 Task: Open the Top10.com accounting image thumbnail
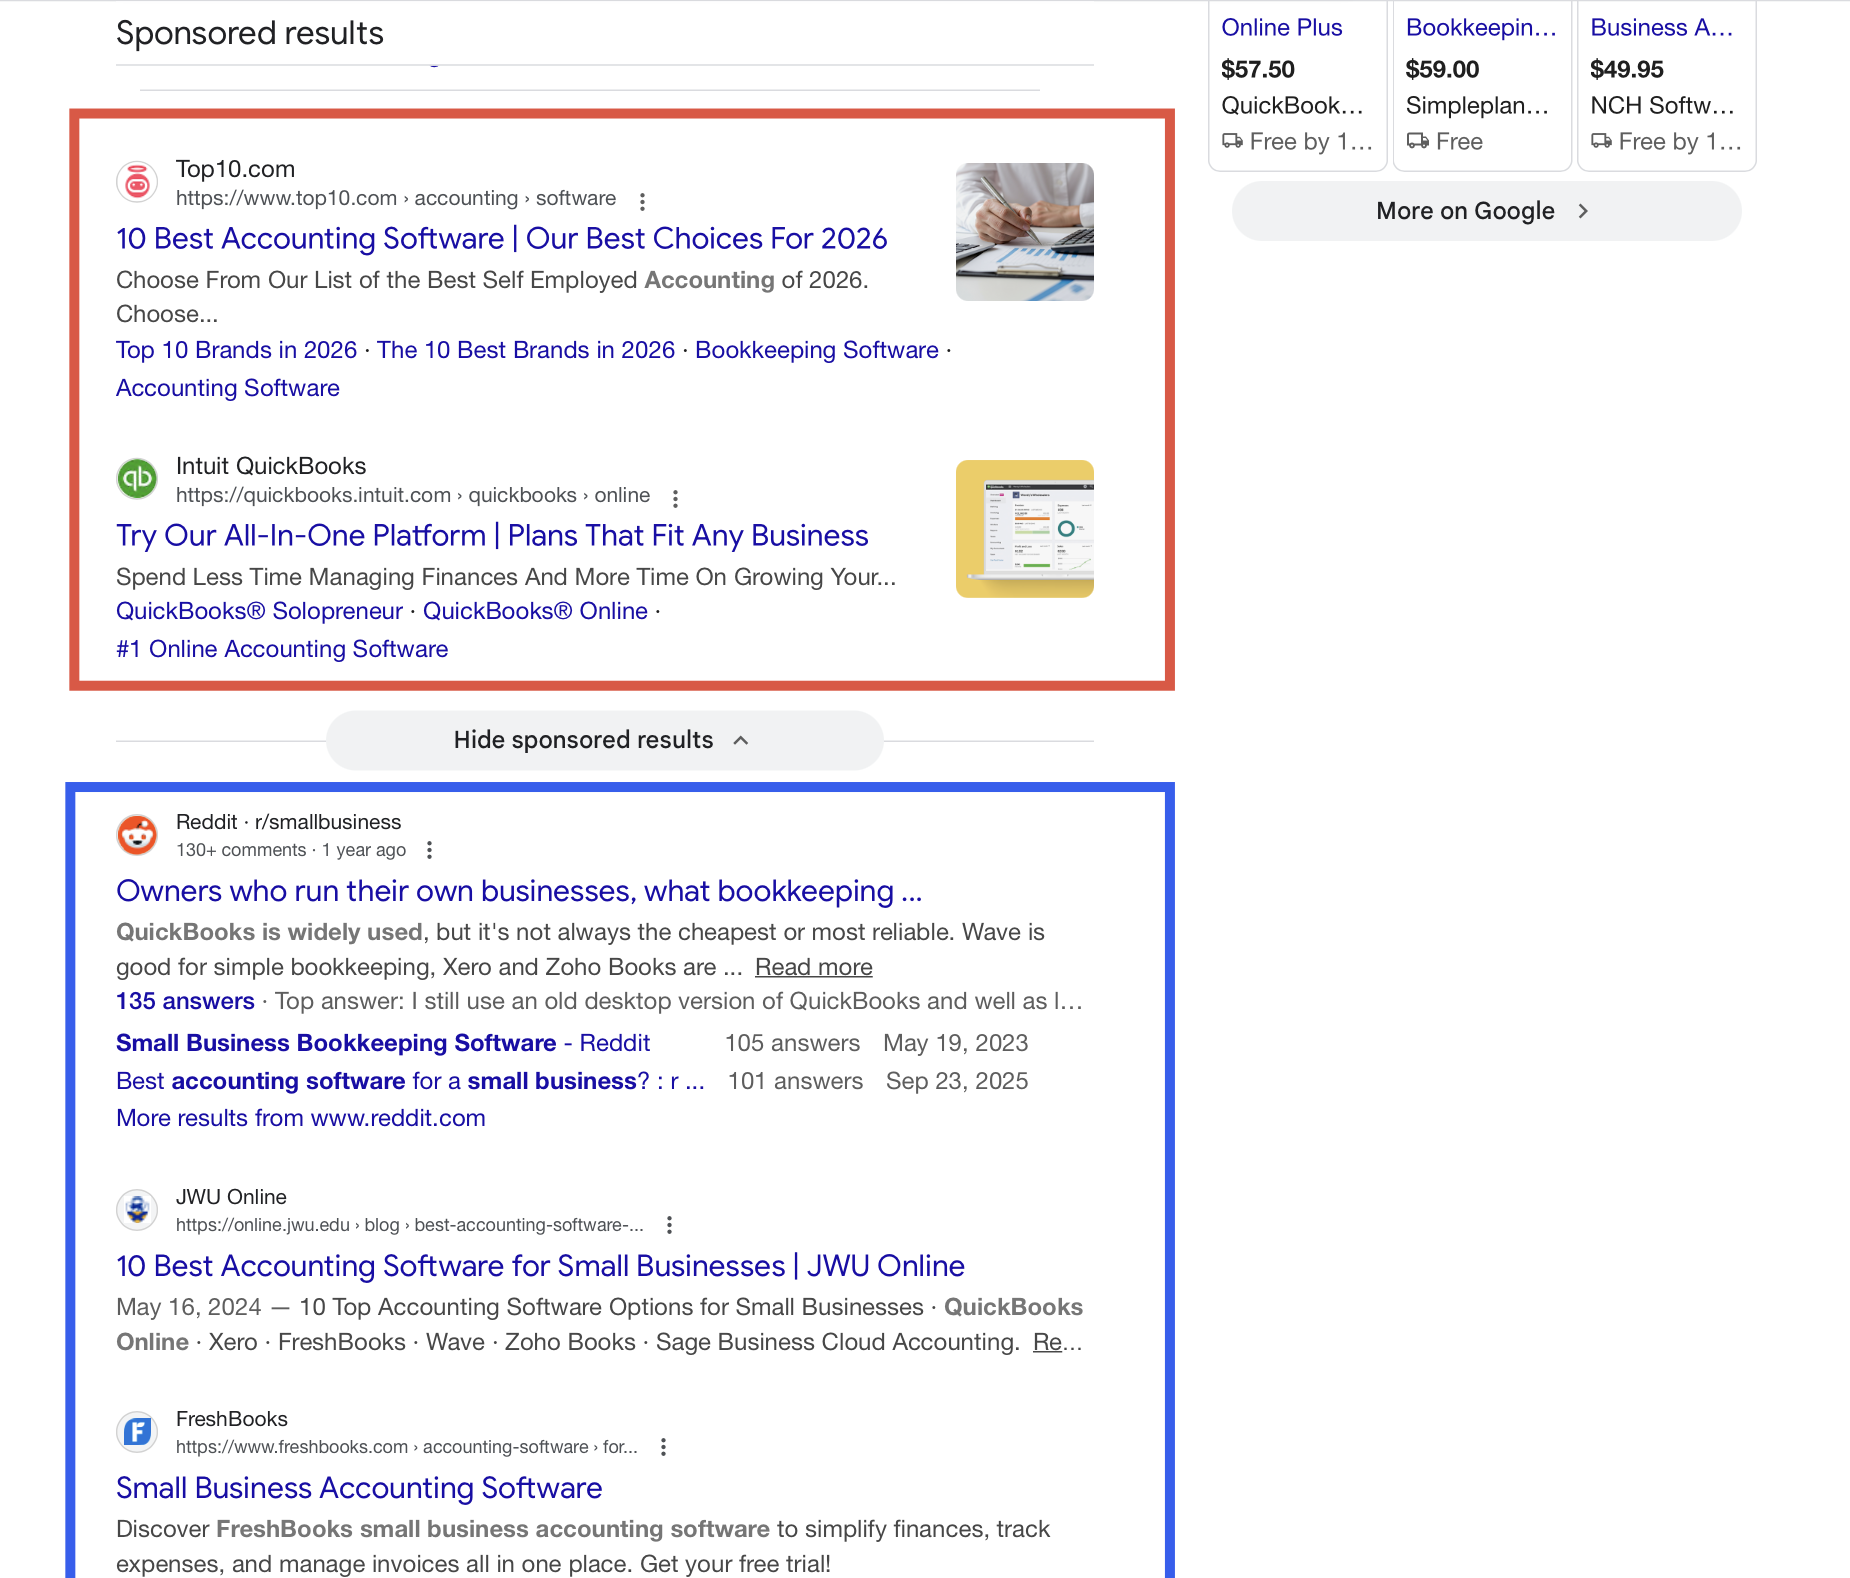click(x=1024, y=232)
